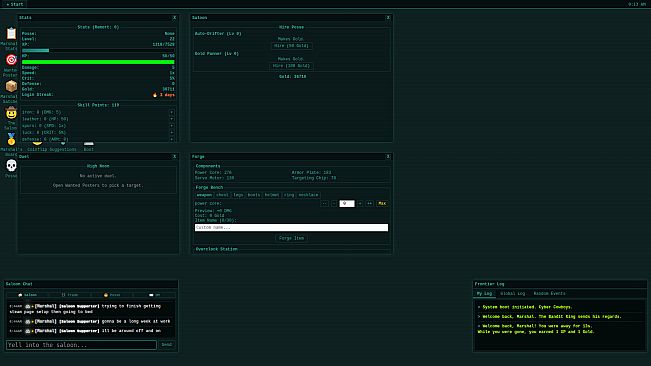The width and height of the screenshot is (651, 366).
Task: Open the Marshal's Board medal icon
Action: 11,139
